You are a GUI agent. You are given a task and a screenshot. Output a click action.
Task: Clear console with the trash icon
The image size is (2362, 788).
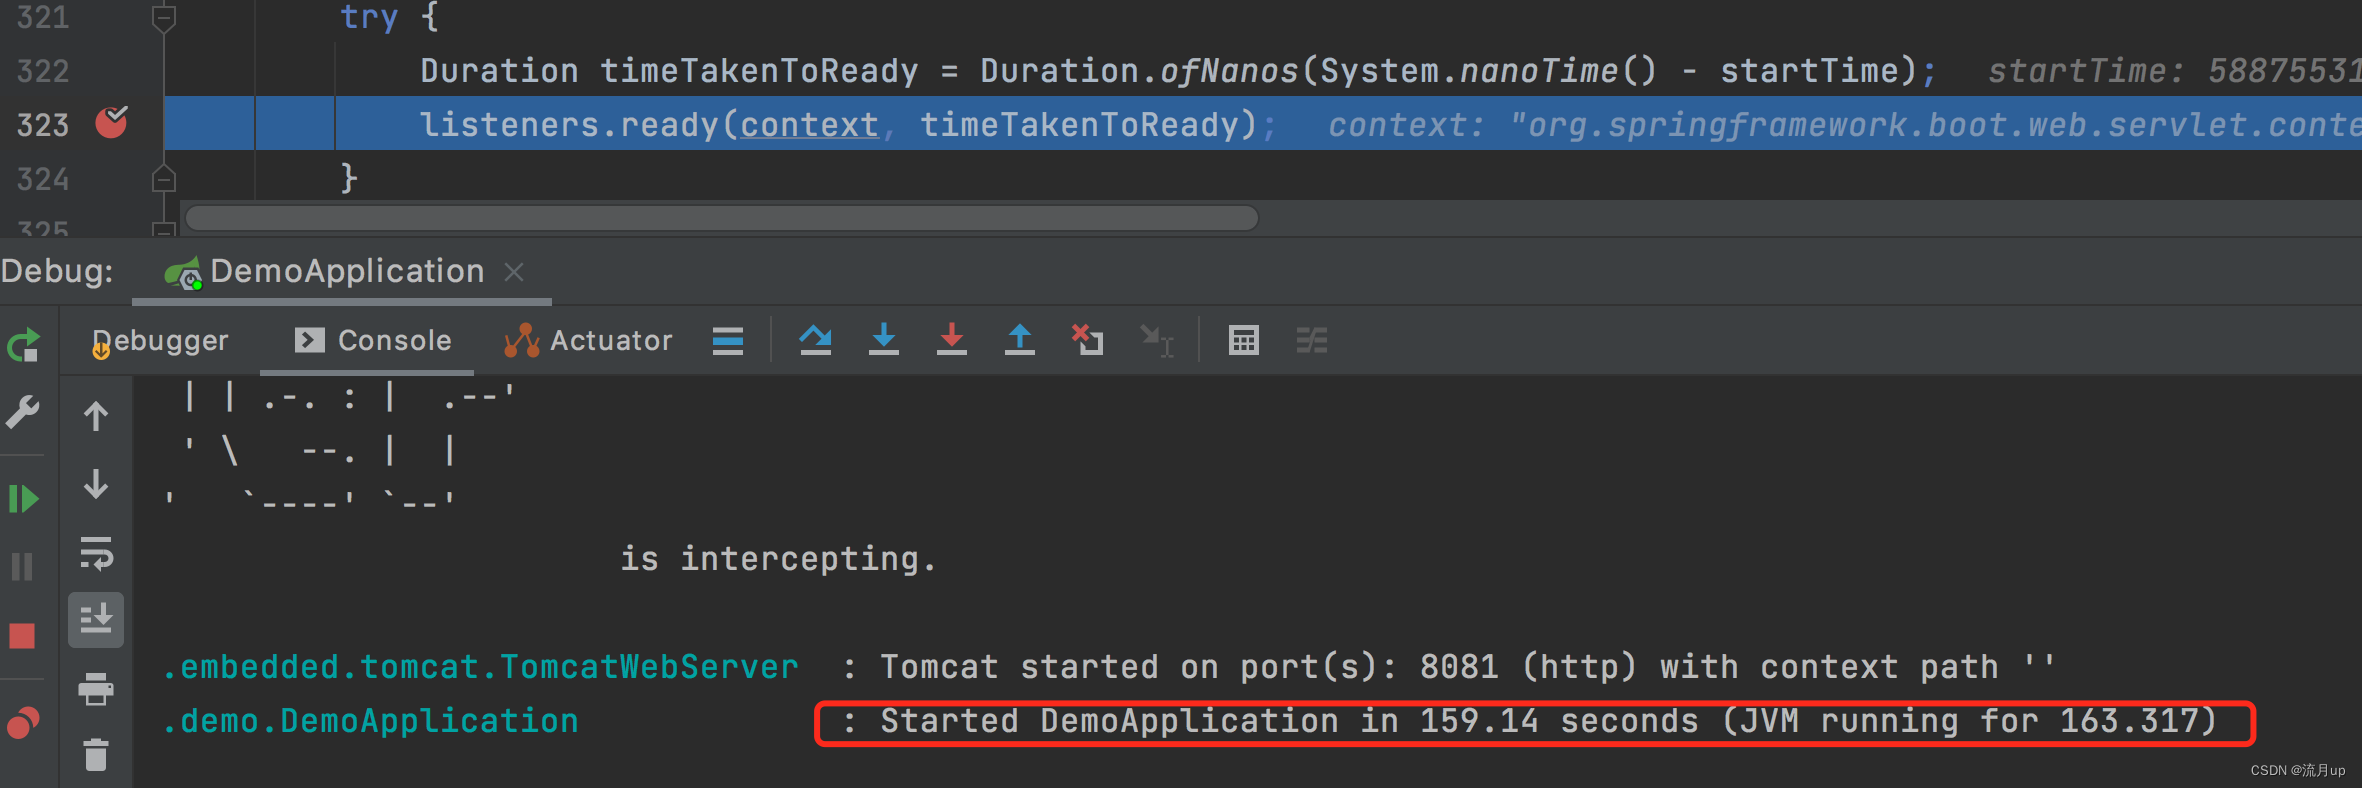tap(96, 755)
